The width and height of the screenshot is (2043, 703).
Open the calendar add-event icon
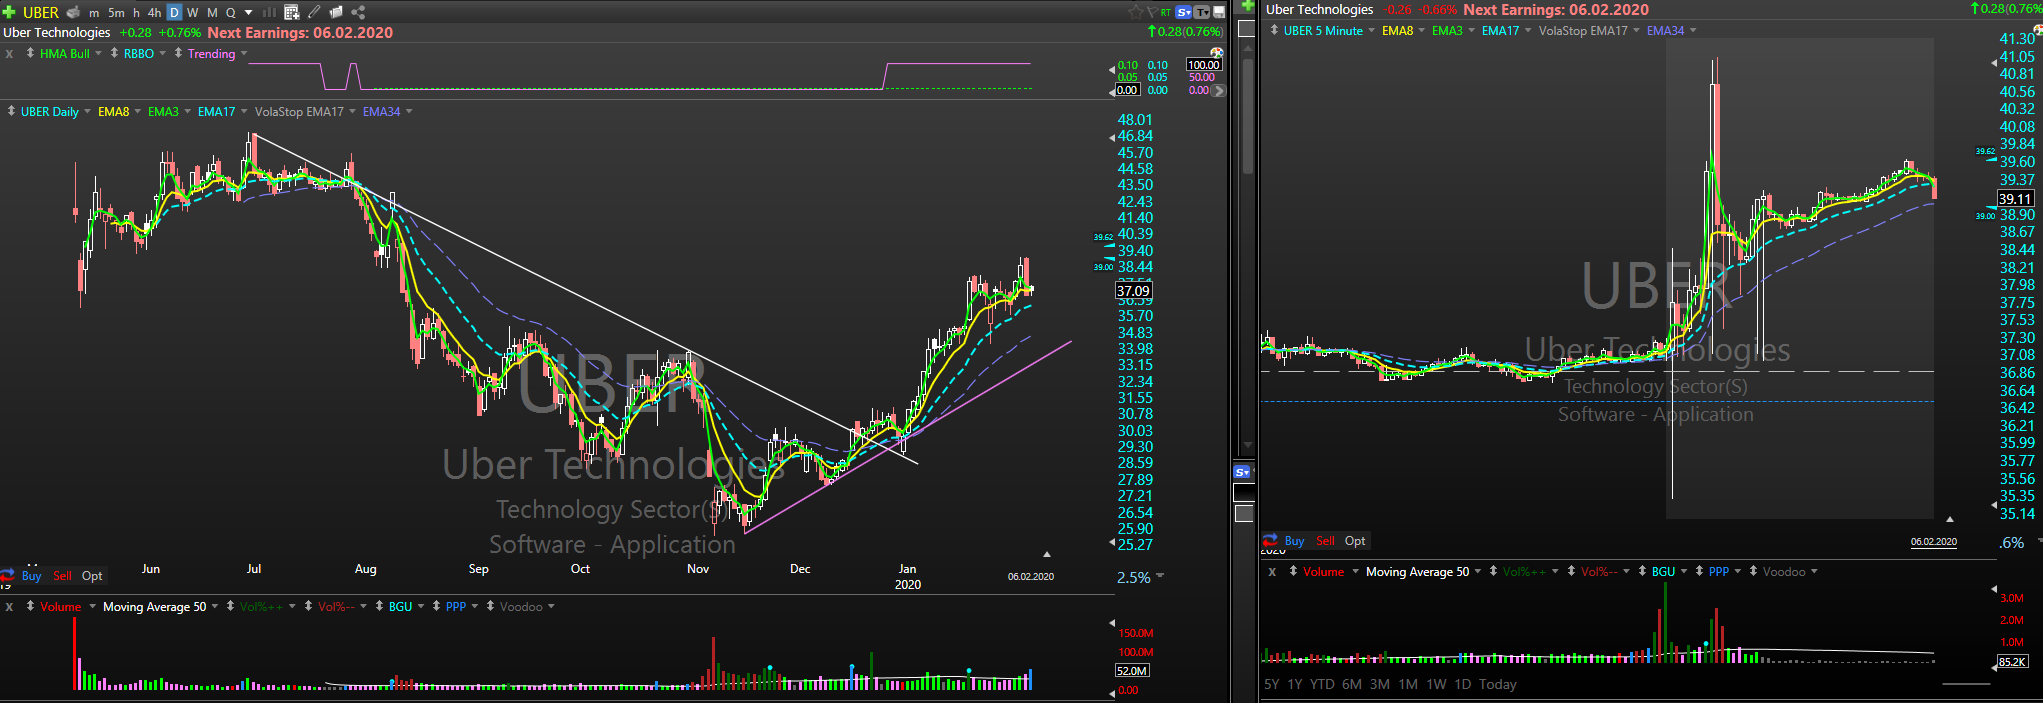[x=292, y=12]
